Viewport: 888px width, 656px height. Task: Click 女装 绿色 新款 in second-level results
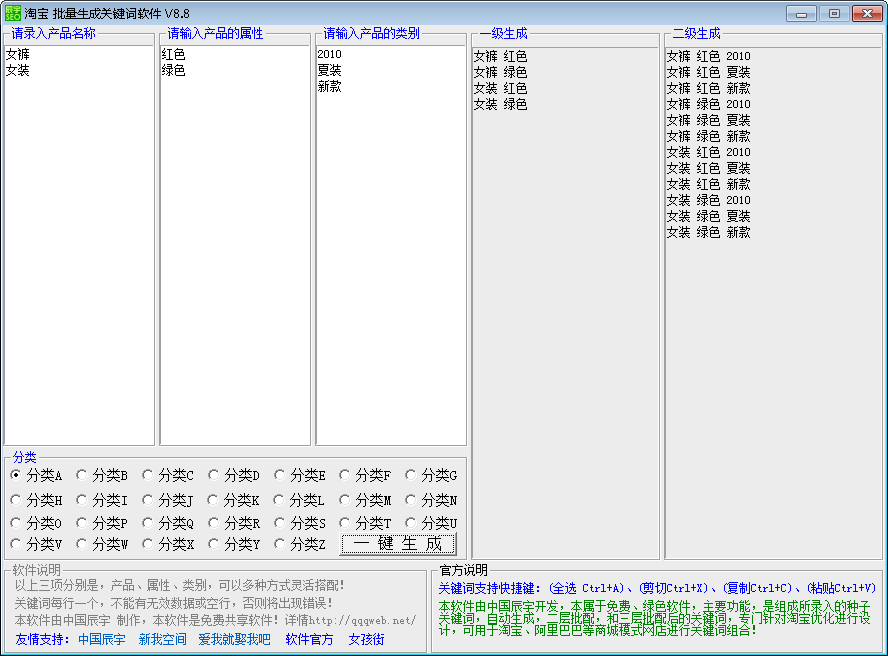coord(708,232)
